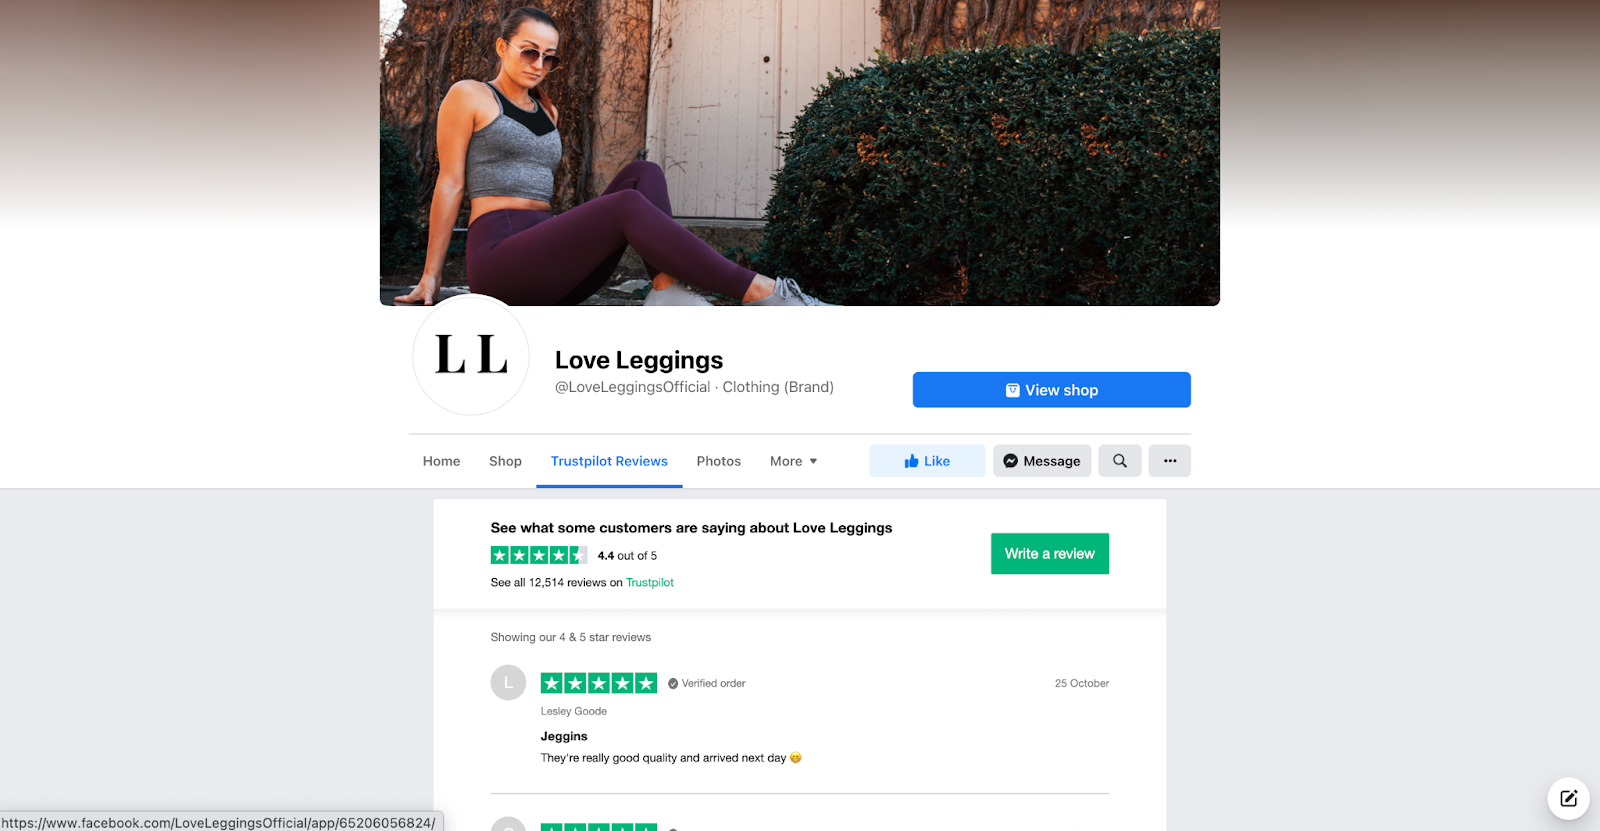Click the green Write a review button
This screenshot has height=831, width=1600.
(x=1050, y=554)
